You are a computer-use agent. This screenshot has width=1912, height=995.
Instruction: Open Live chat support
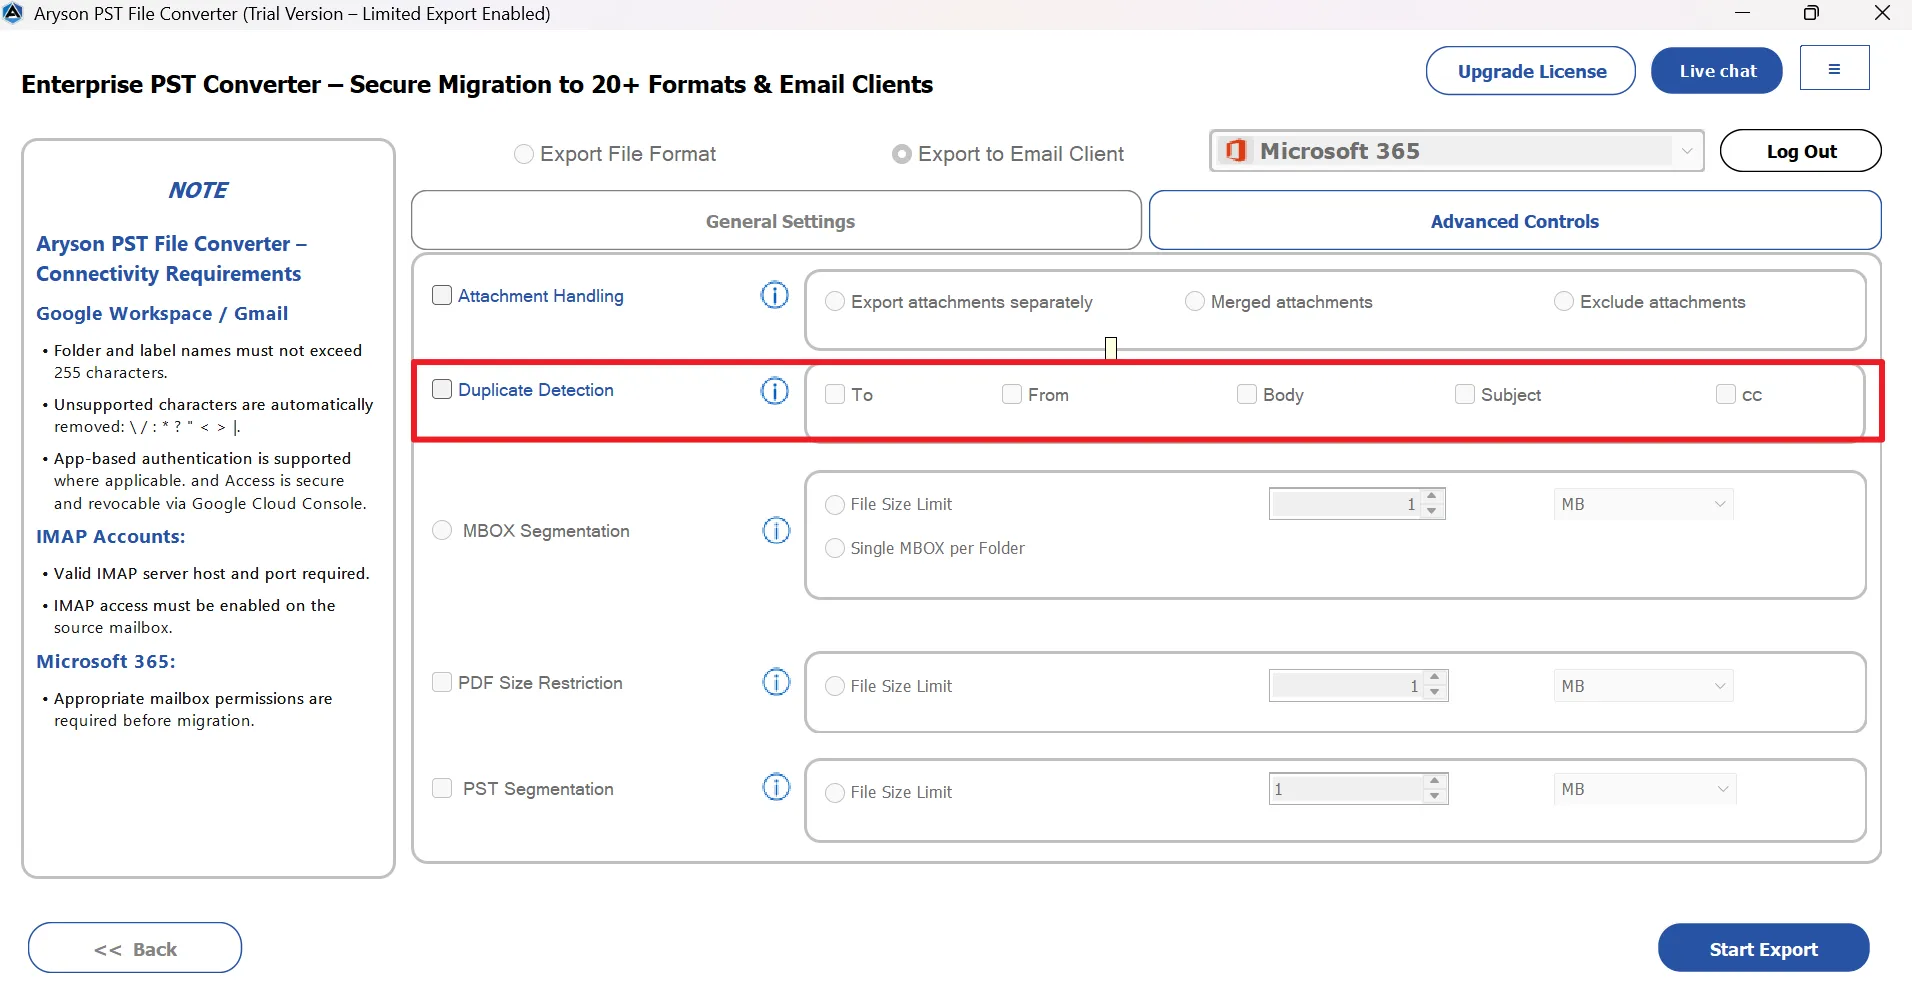click(x=1717, y=71)
